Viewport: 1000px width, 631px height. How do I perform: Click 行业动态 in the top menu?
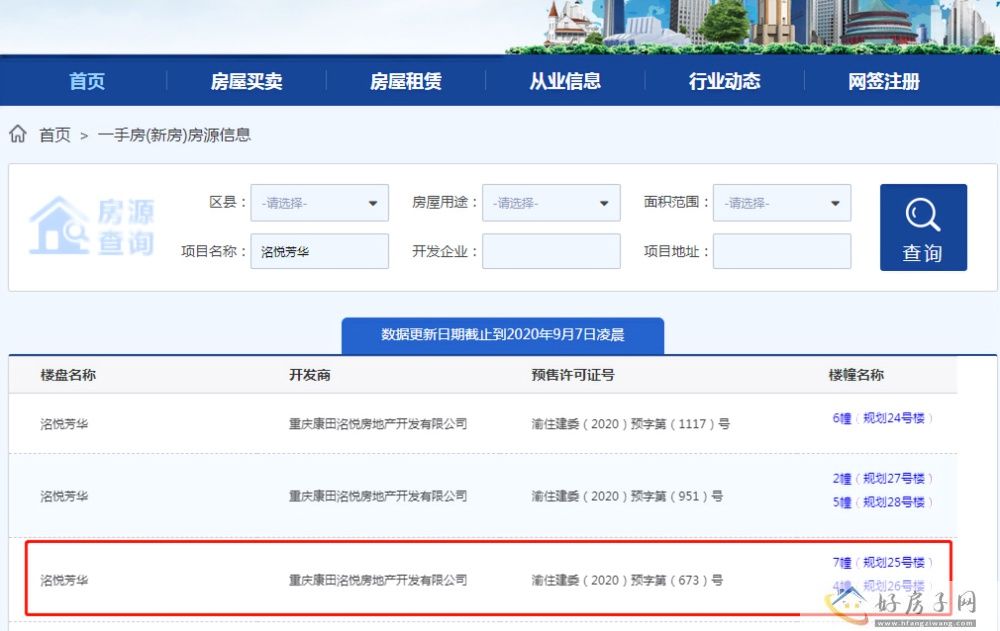coord(724,82)
